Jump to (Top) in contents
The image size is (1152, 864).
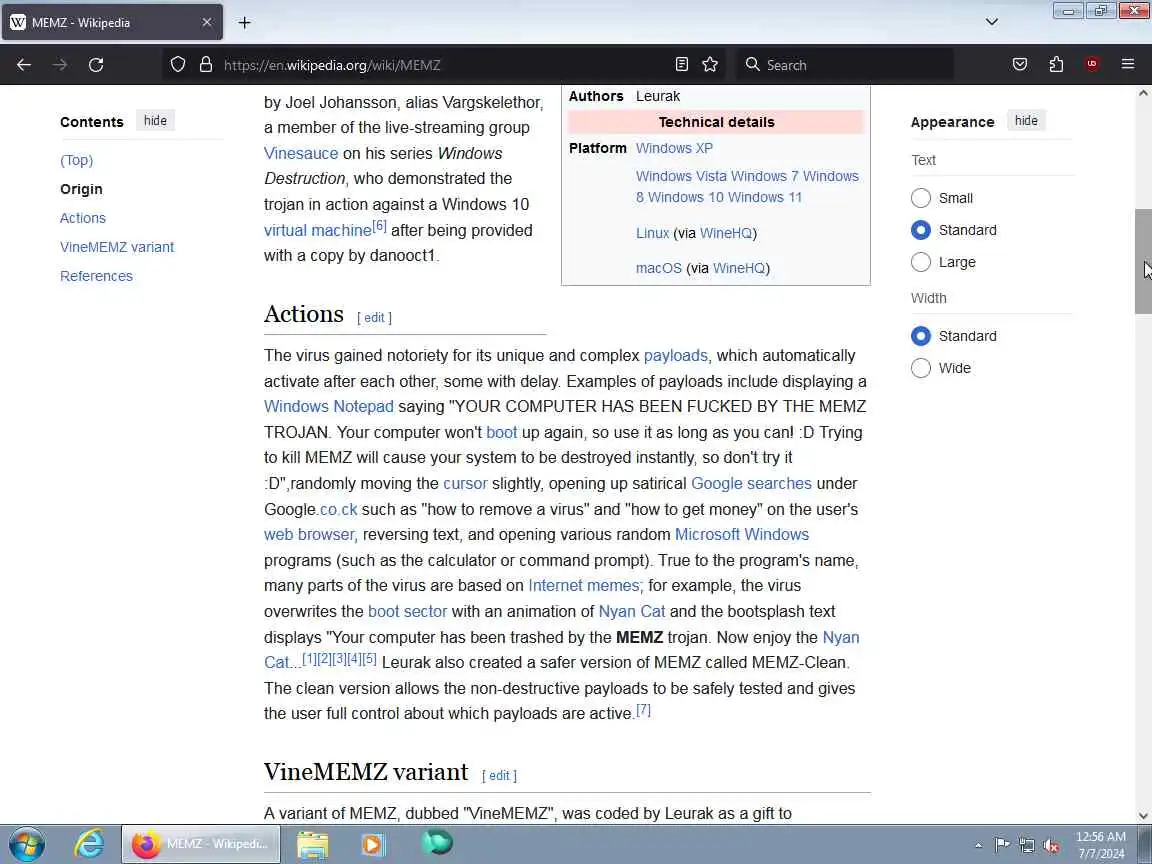(76, 160)
